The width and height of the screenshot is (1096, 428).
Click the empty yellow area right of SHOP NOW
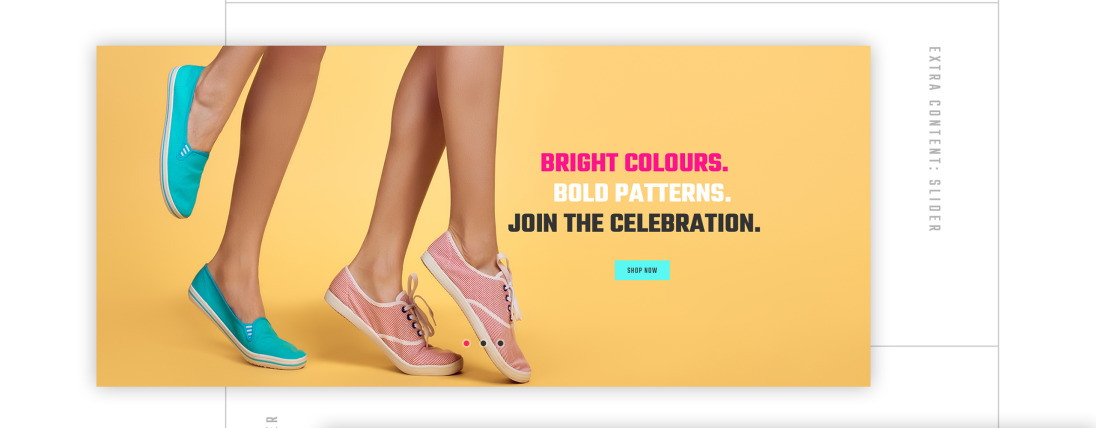tap(769, 270)
